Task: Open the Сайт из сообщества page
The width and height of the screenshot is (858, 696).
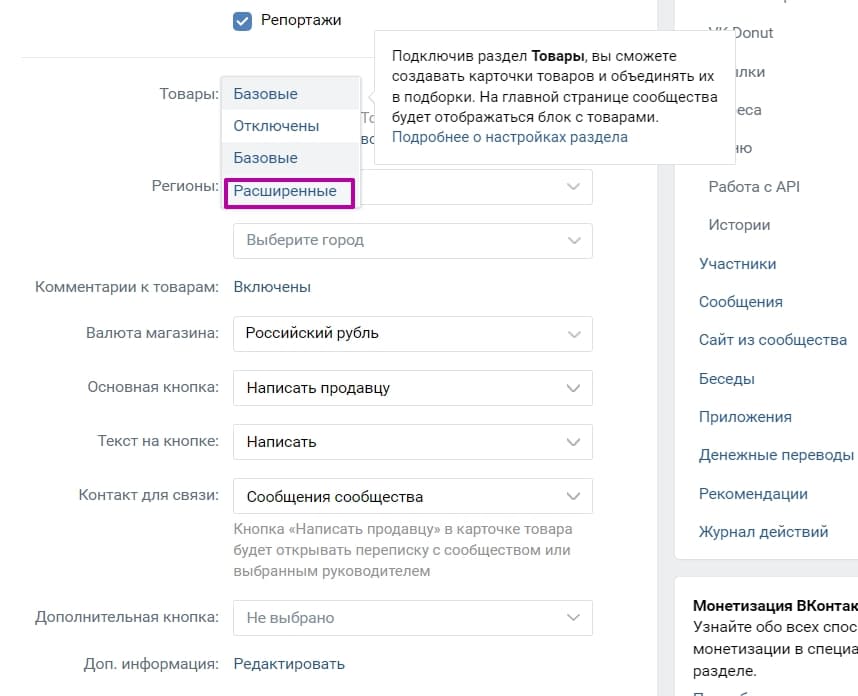Action: pyautogui.click(x=771, y=340)
